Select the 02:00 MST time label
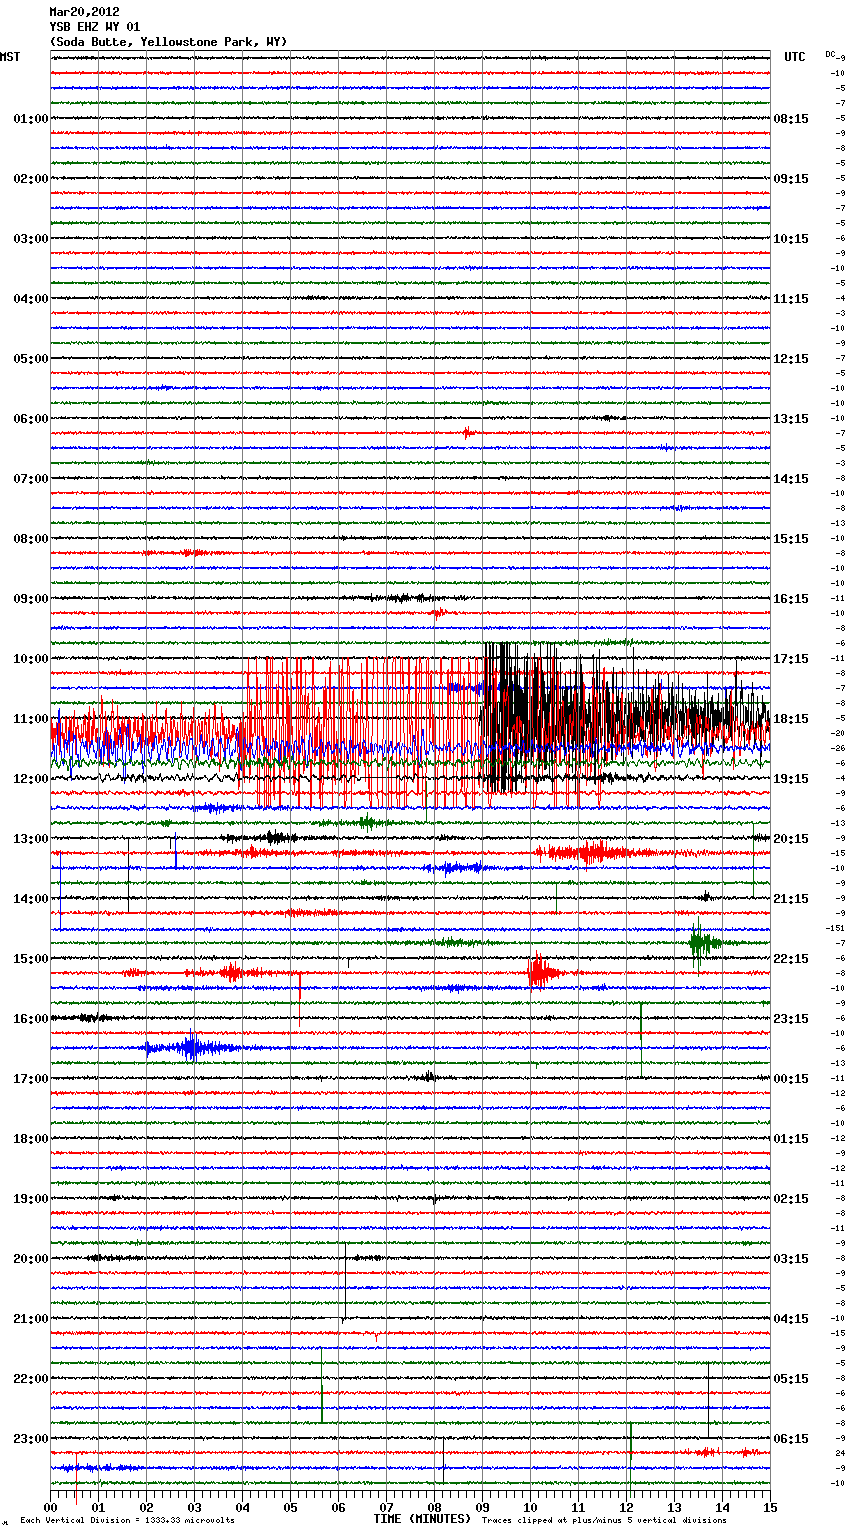The height and width of the screenshot is (1534, 850). pos(31,179)
